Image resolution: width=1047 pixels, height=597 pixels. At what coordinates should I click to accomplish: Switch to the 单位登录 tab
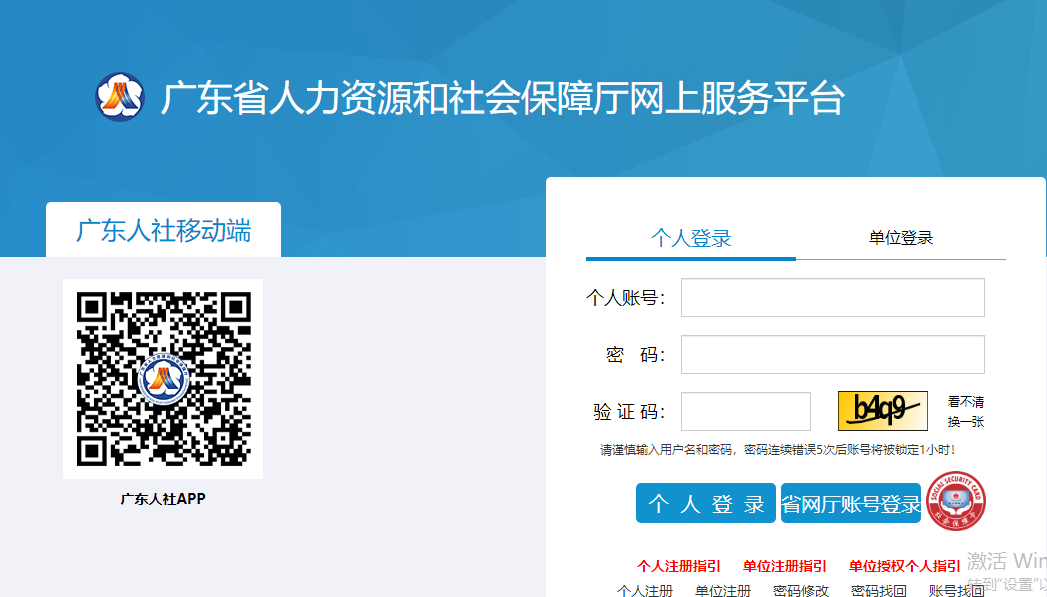click(x=901, y=238)
